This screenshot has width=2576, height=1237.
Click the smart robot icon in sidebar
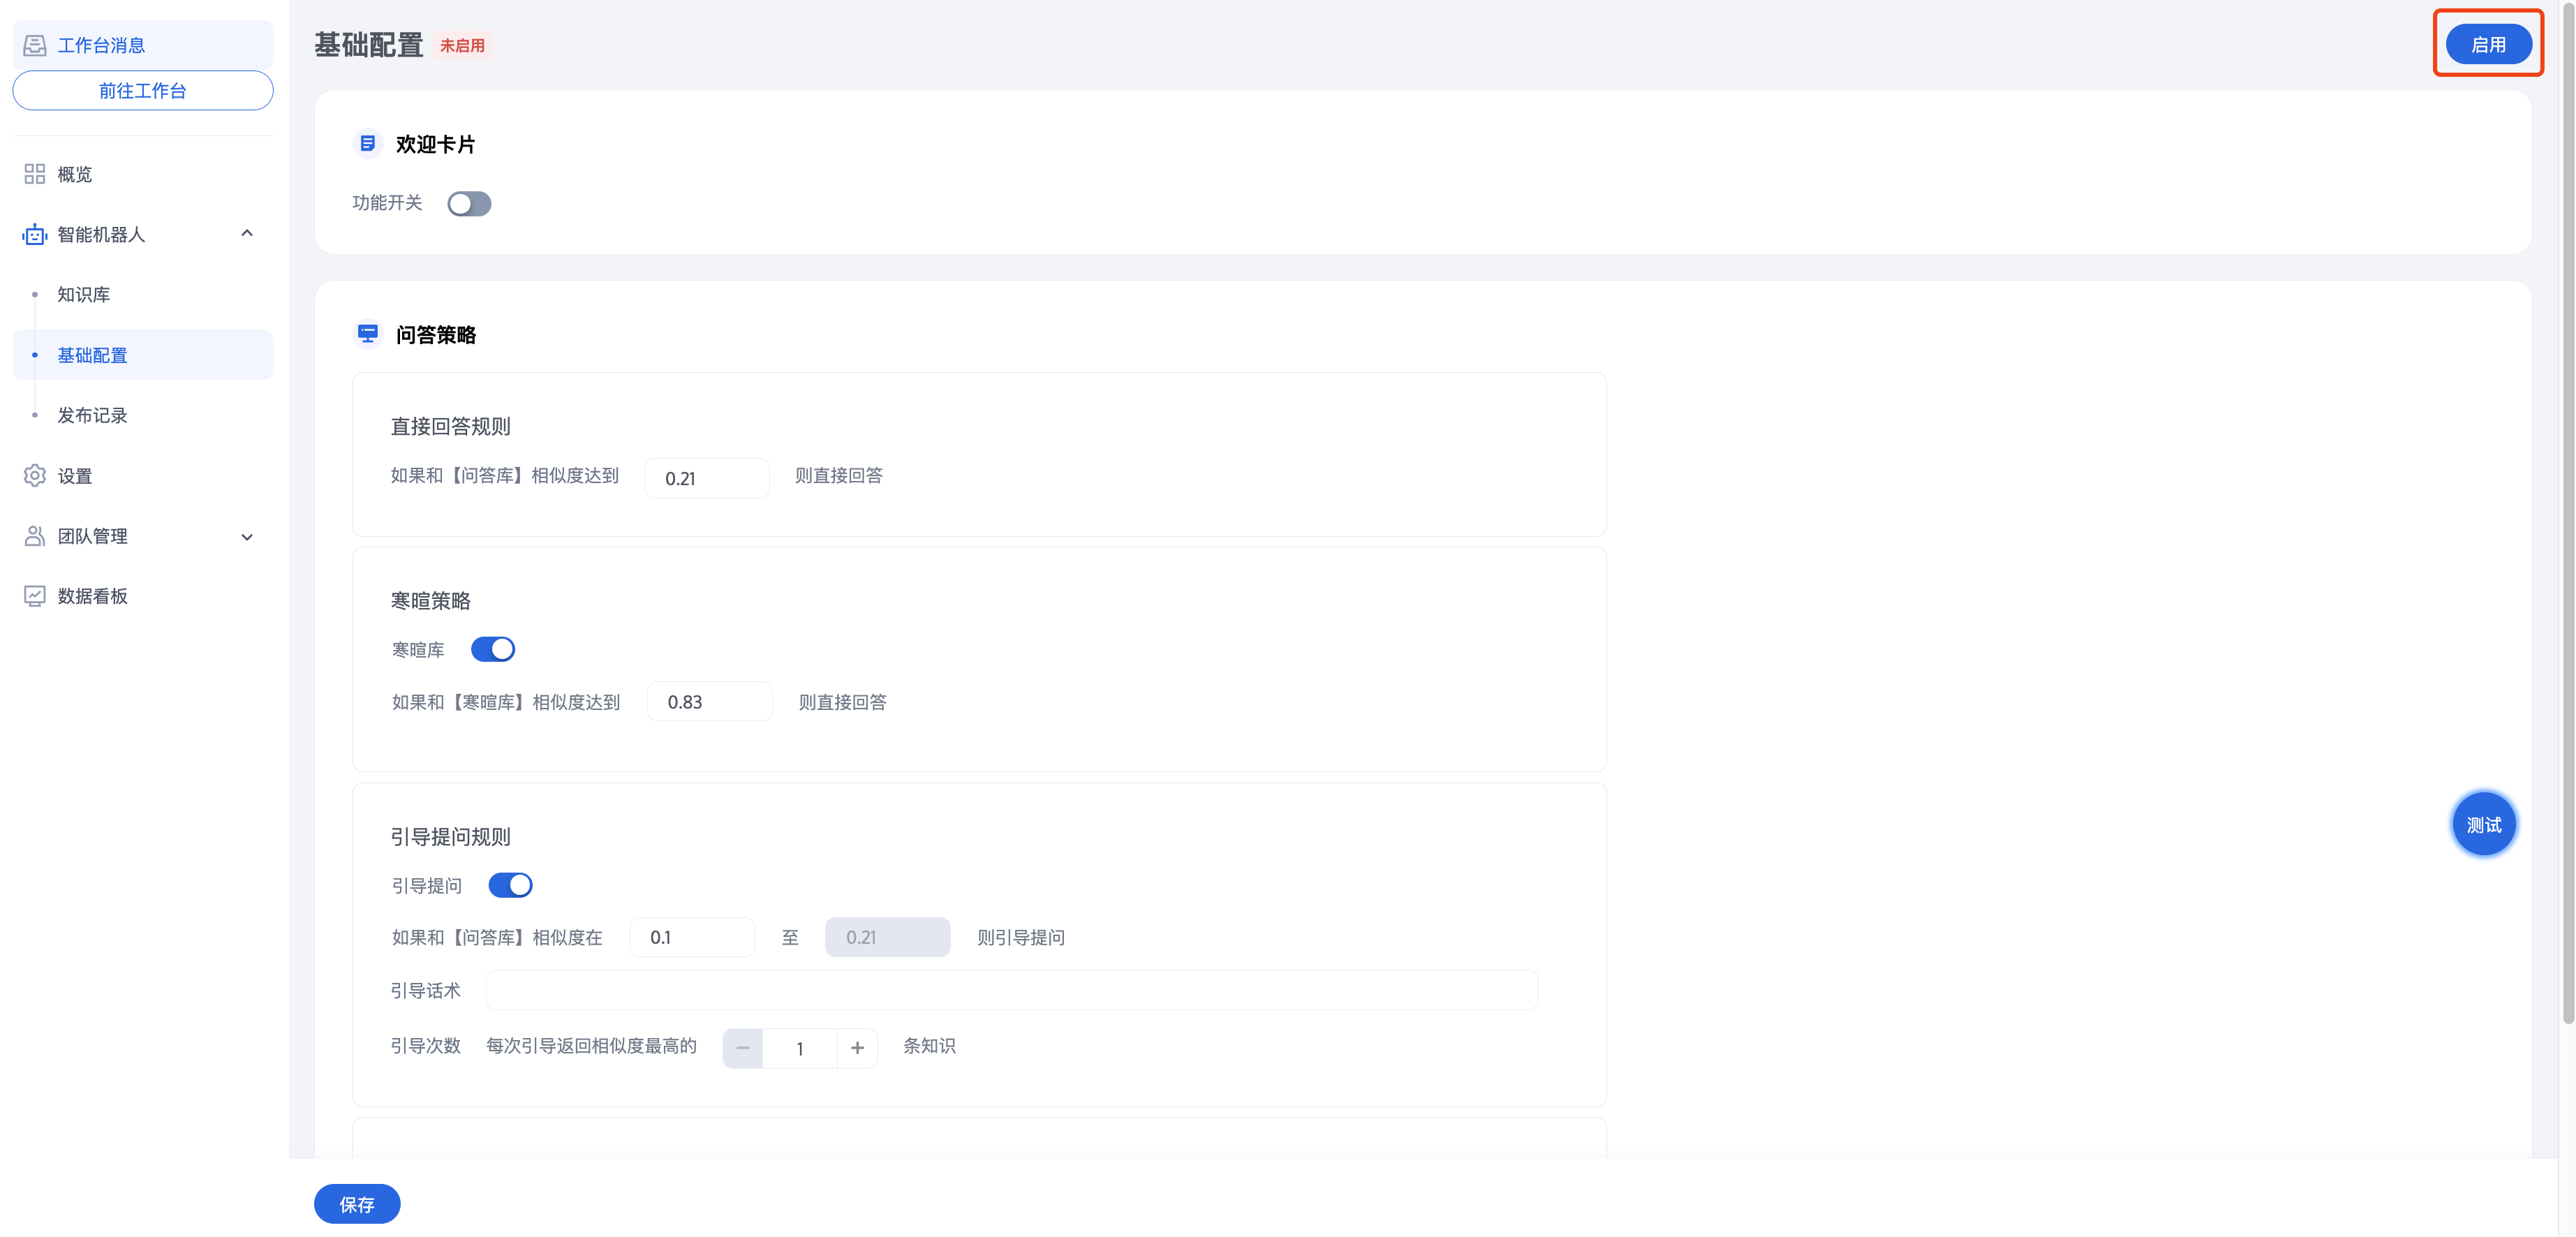(35, 234)
